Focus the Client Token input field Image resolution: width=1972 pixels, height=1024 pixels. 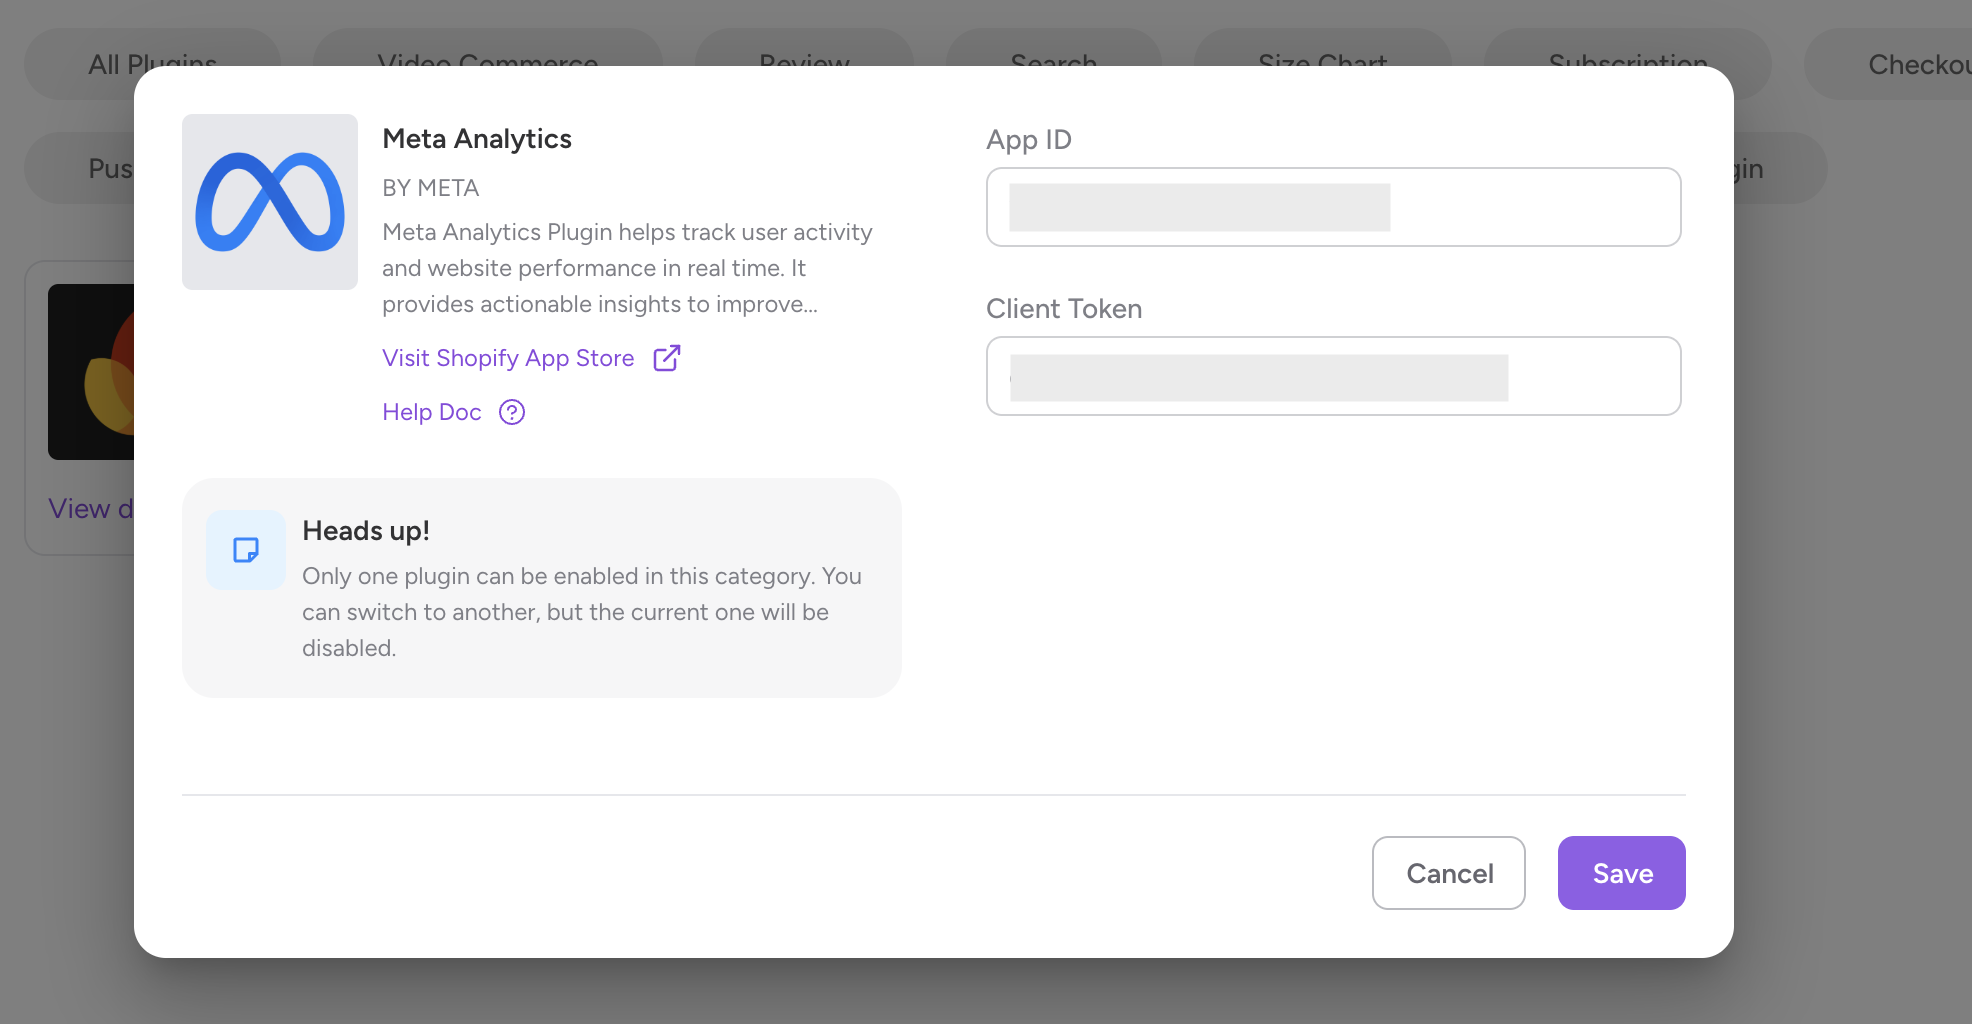point(1333,376)
